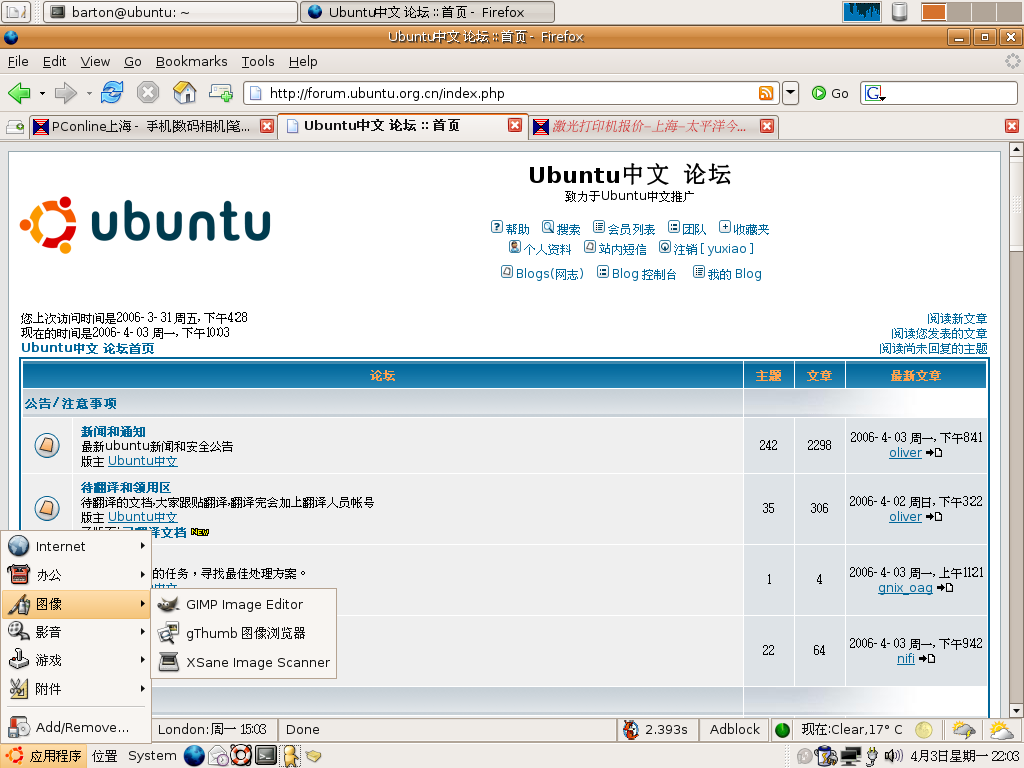Reload the page with the refresh icon
This screenshot has width=1024, height=768.
click(x=112, y=93)
